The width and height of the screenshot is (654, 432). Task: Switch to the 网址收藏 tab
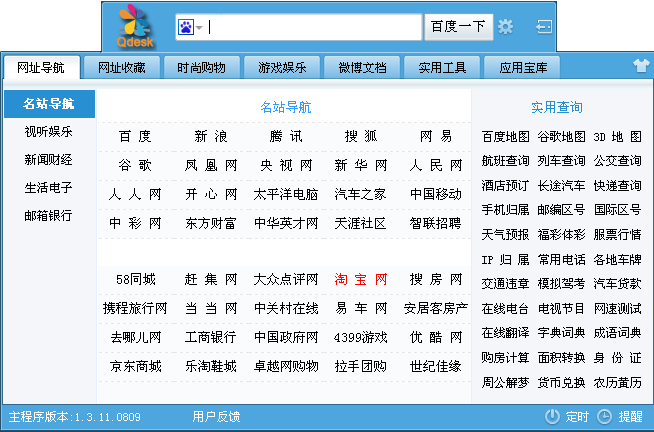122,68
